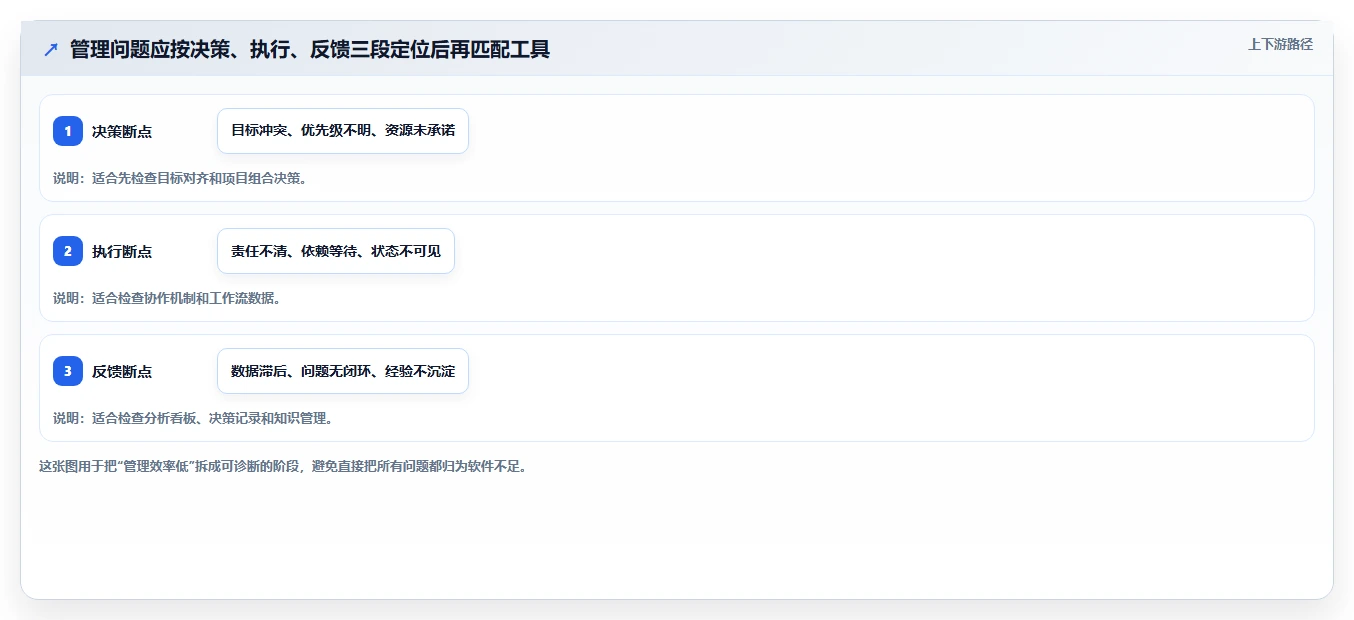Click the number 3 step badge
The image size is (1354, 620).
click(68, 371)
